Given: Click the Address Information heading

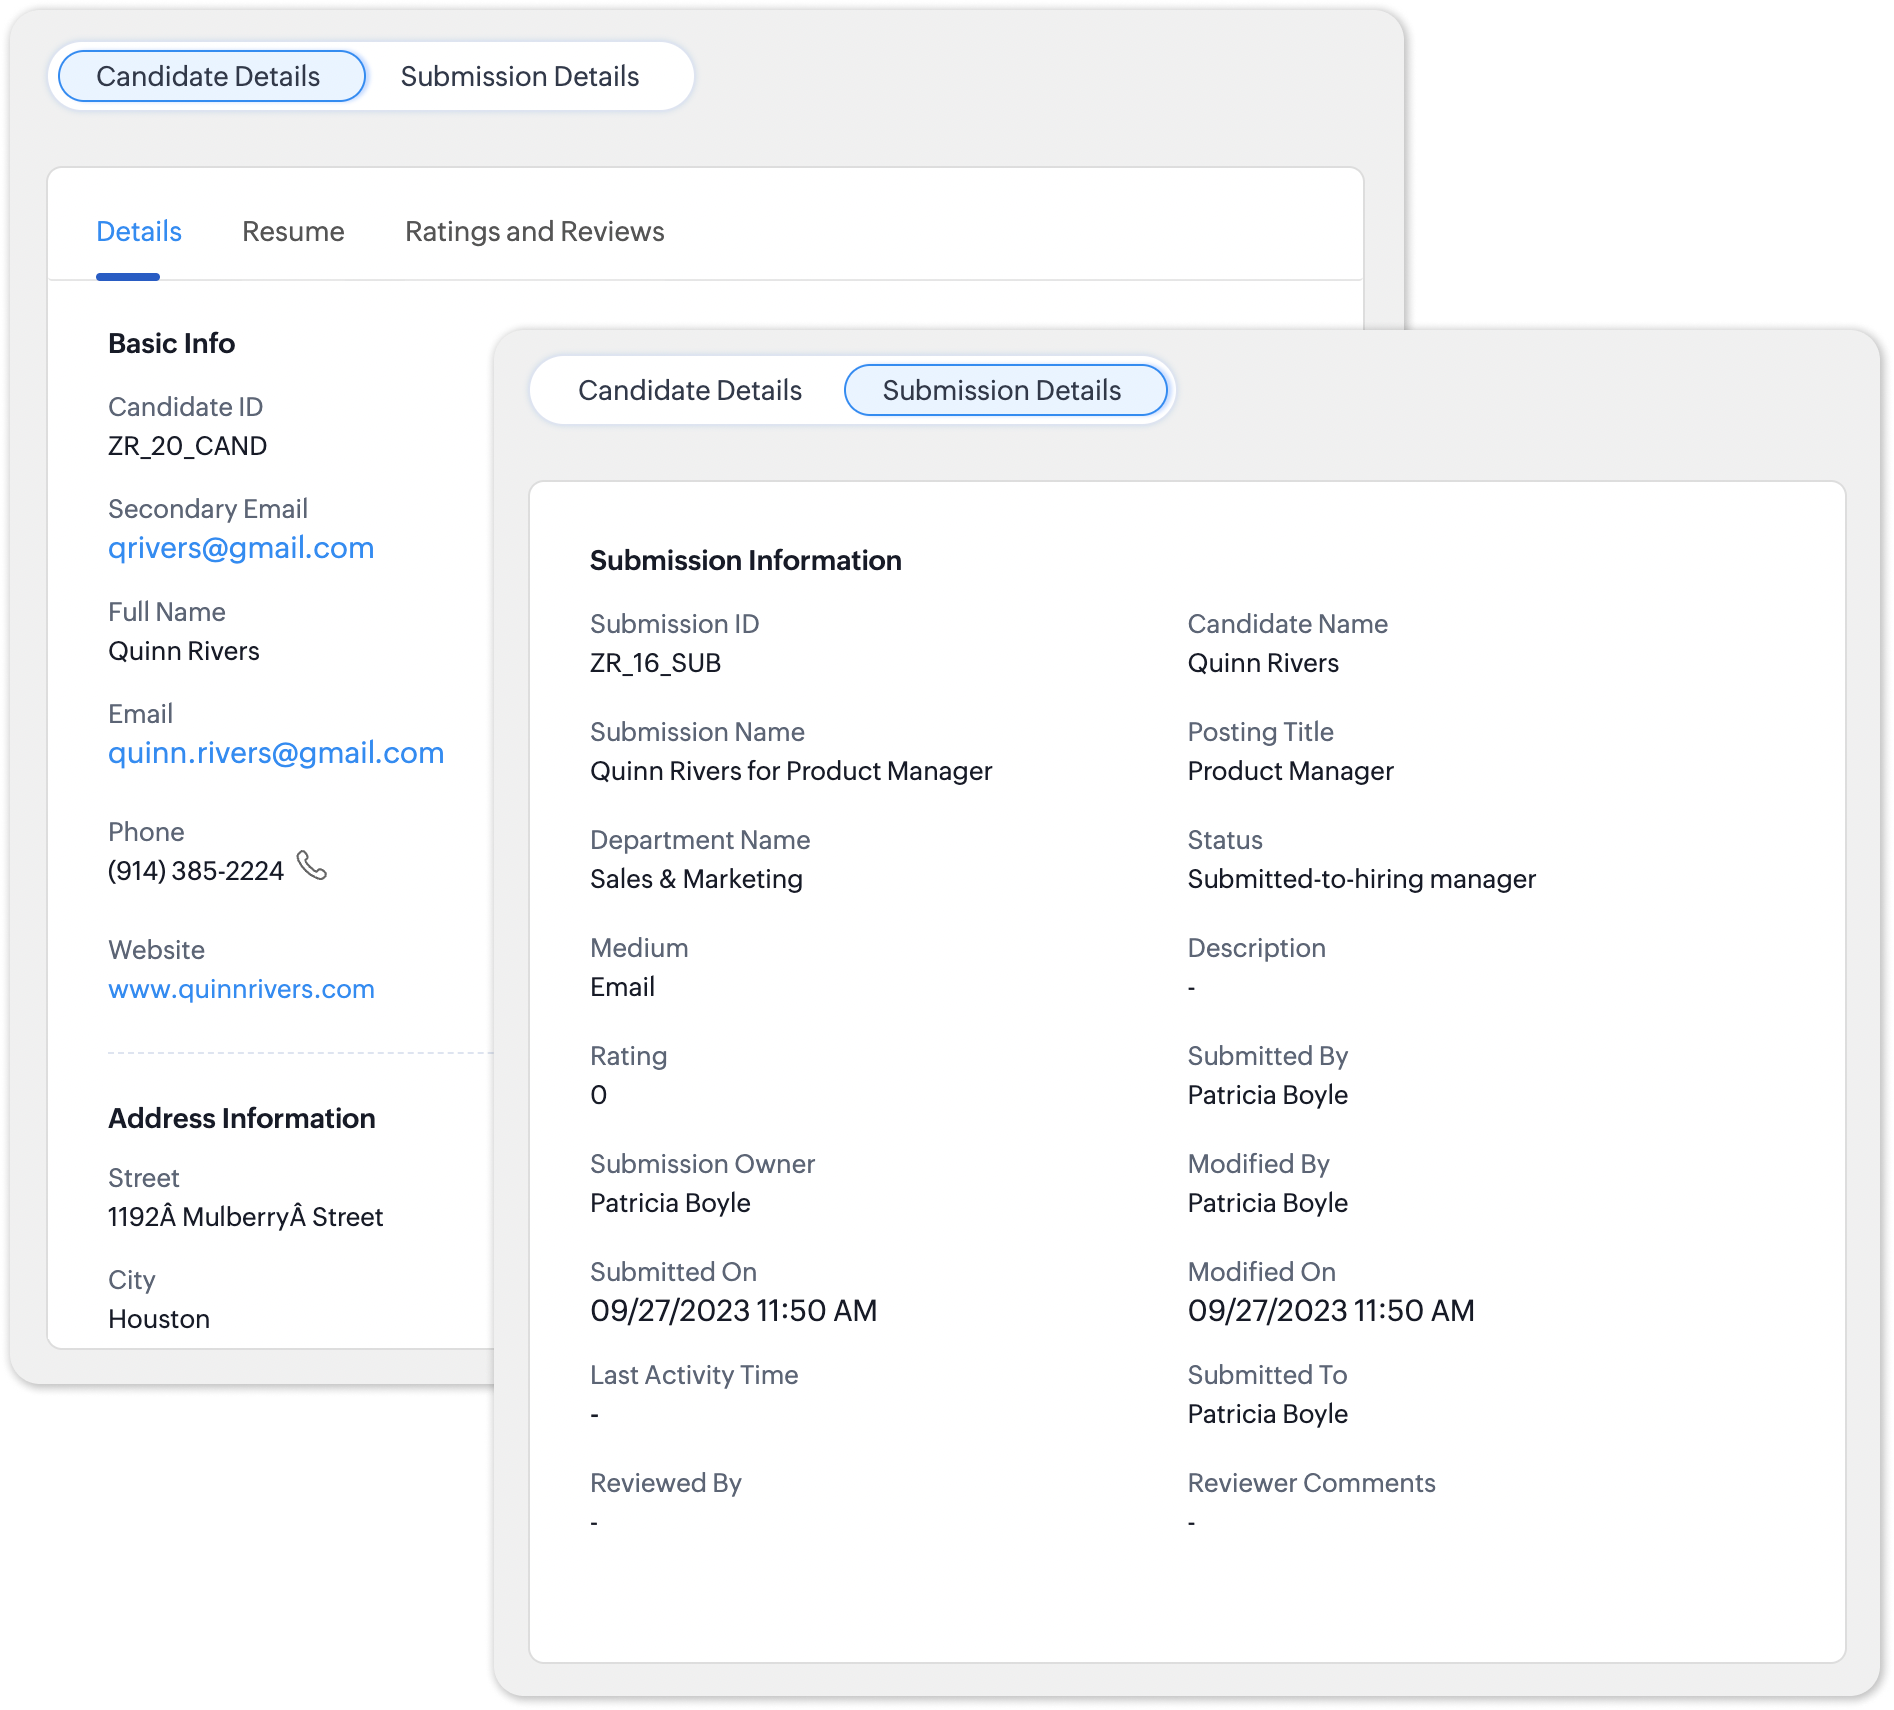Looking at the screenshot, I should 242,1119.
